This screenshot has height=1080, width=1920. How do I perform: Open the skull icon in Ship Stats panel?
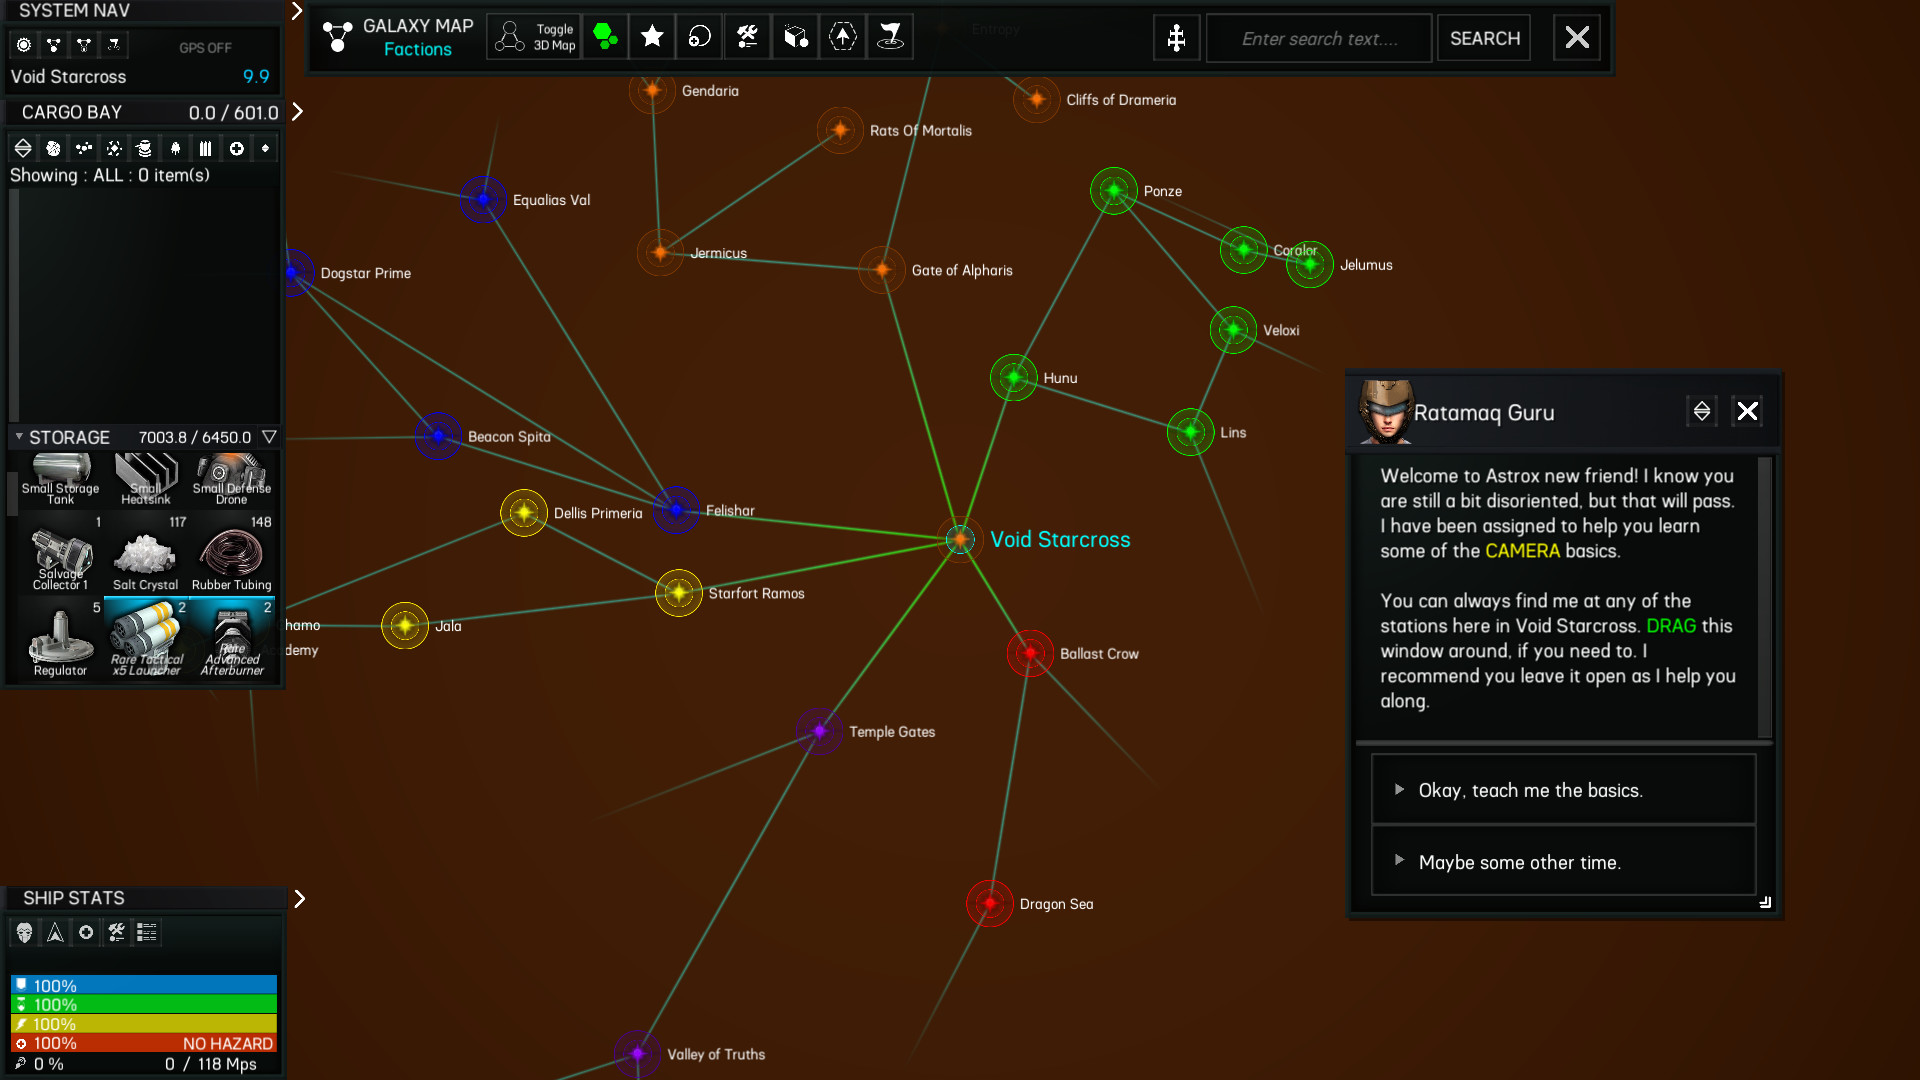[x=24, y=932]
